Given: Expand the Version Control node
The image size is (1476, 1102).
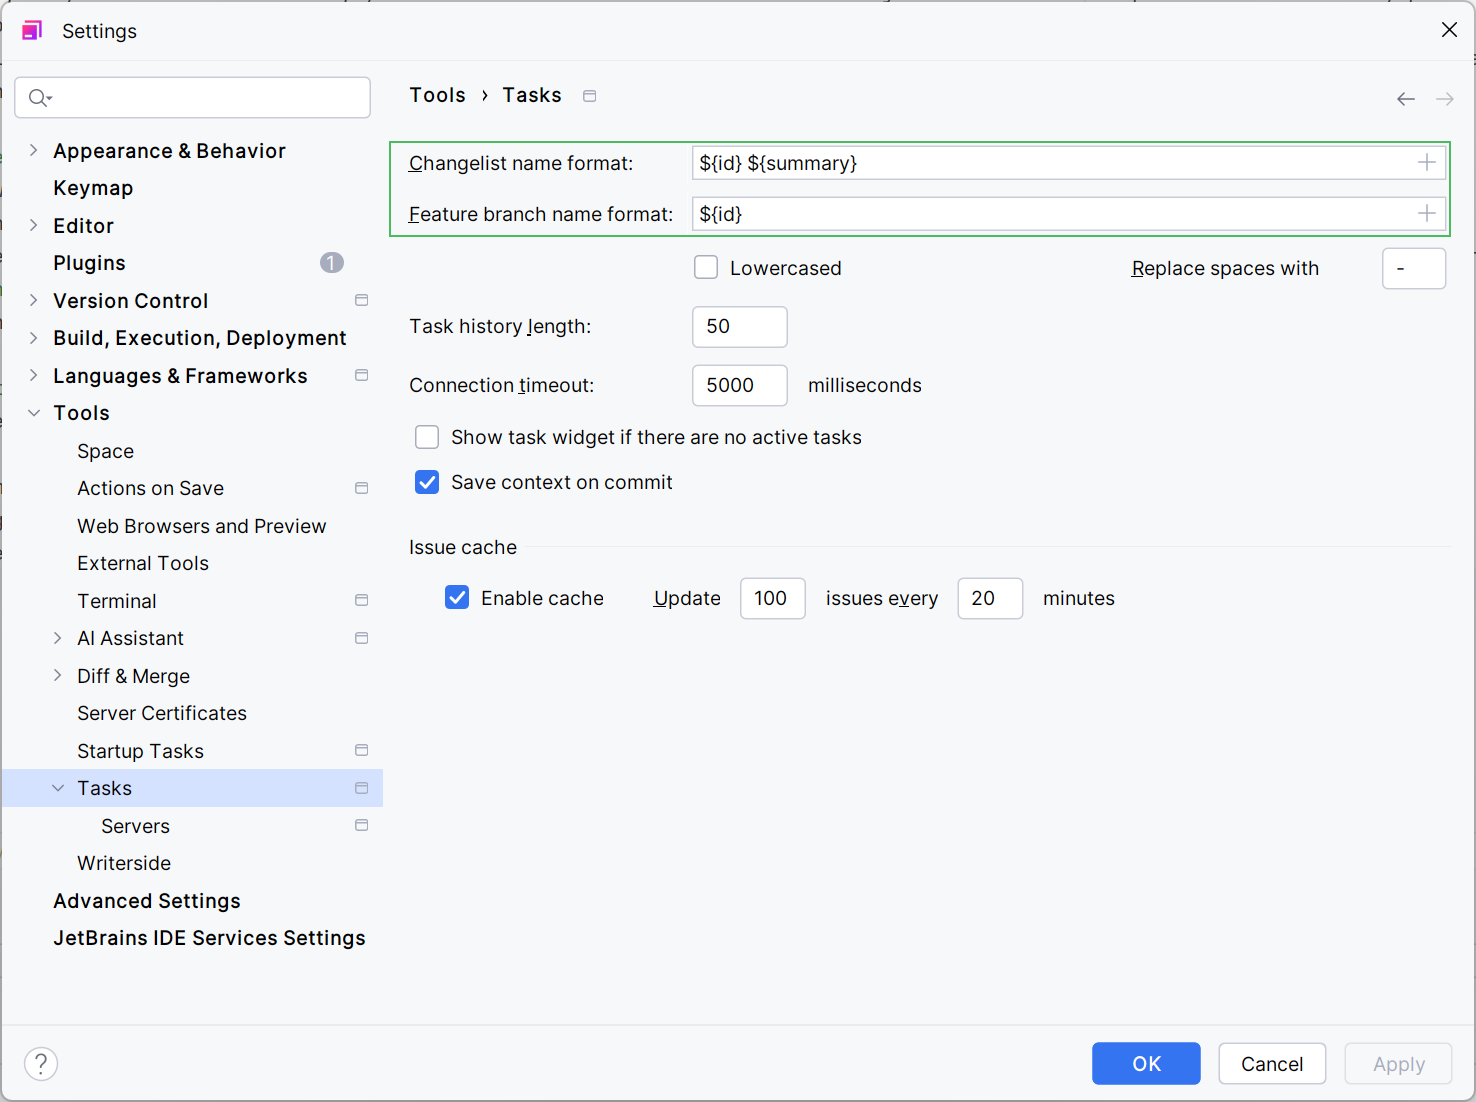Looking at the screenshot, I should tap(34, 301).
